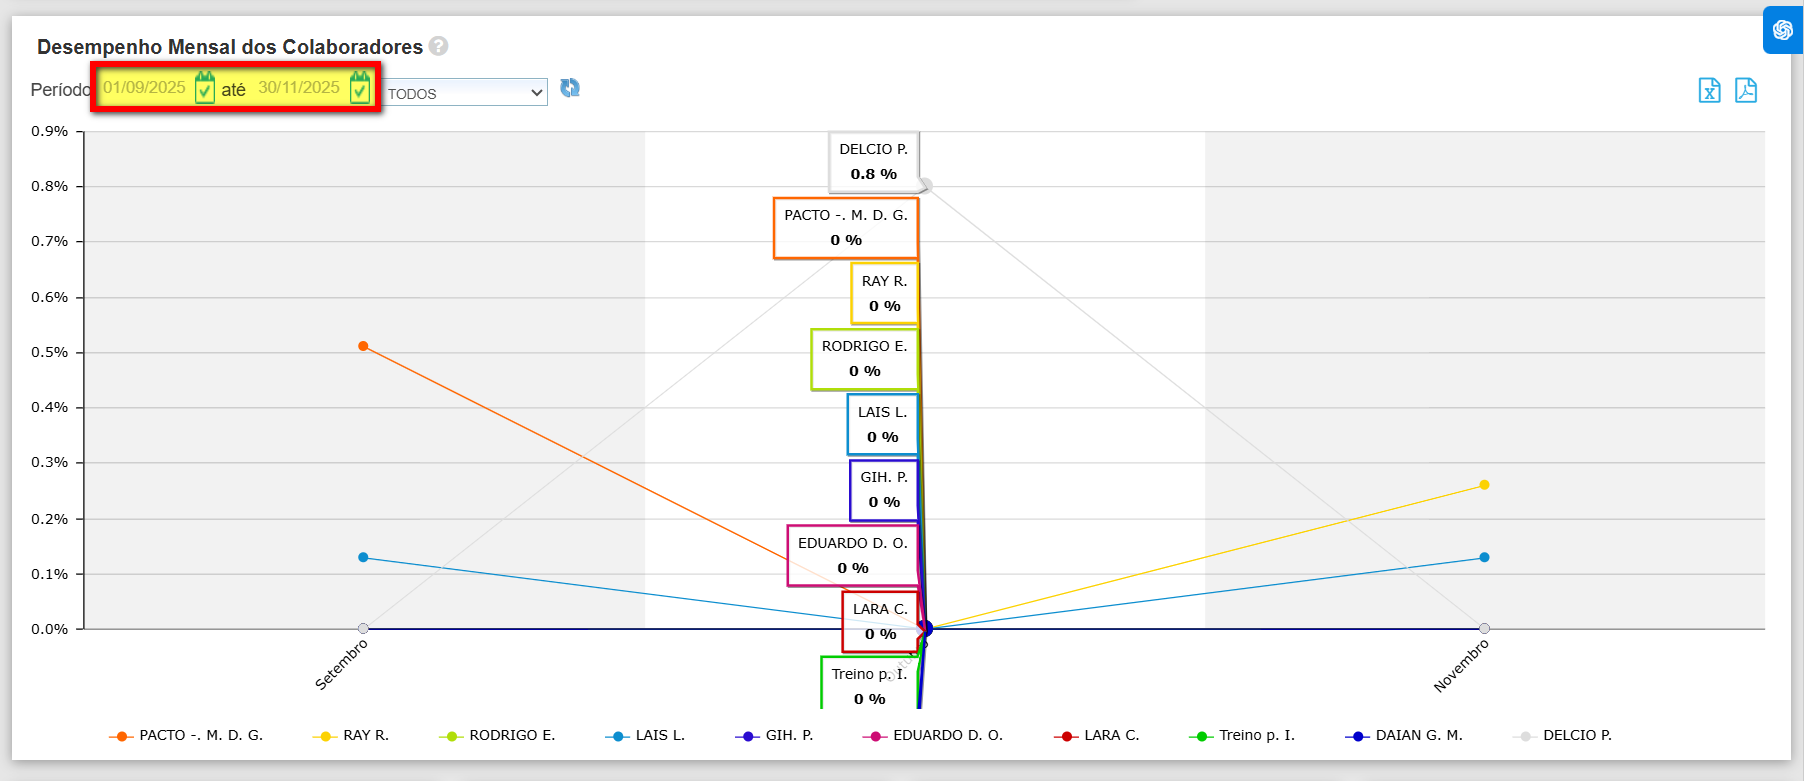1804x781 pixels.
Task: Export chart to Excel file
Action: tap(1709, 91)
